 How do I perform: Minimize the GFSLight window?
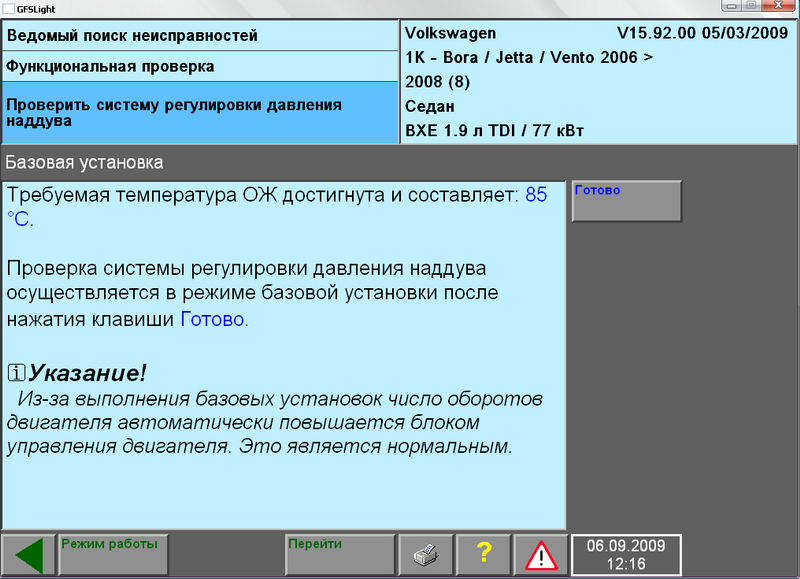click(731, 5)
